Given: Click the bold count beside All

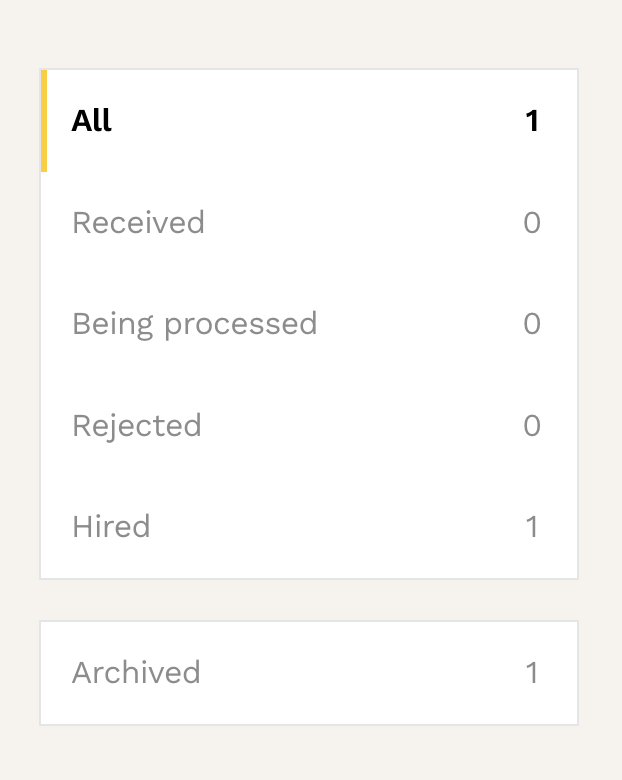Looking at the screenshot, I should click(x=532, y=121).
